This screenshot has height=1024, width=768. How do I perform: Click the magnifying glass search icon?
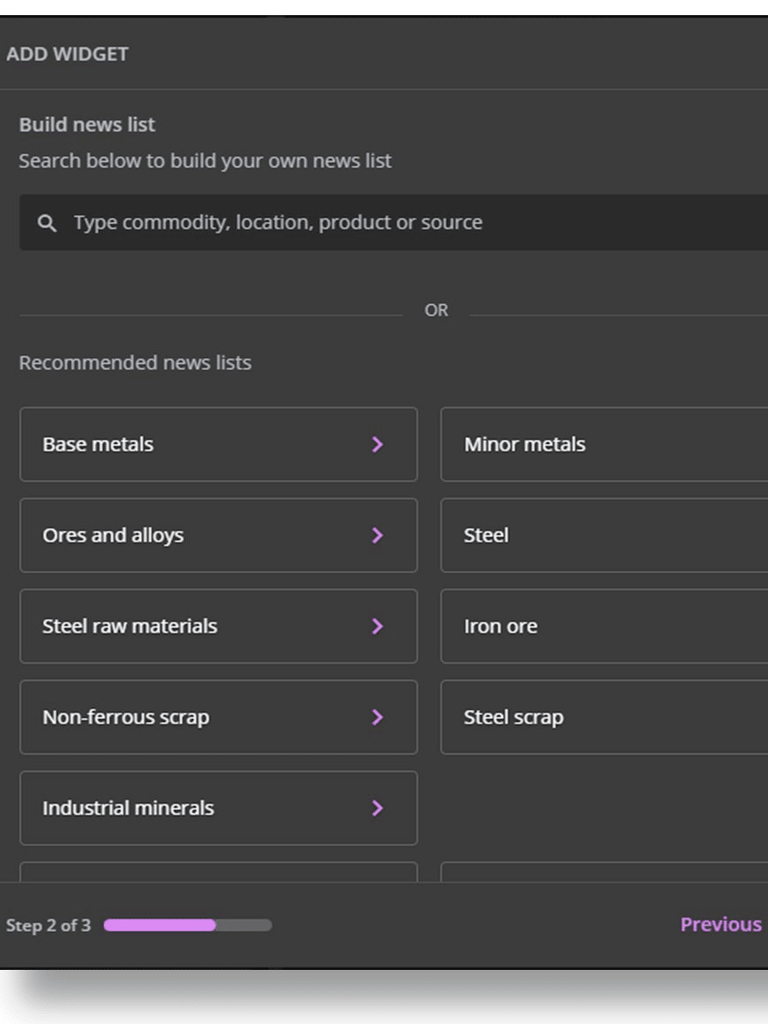pyautogui.click(x=46, y=223)
